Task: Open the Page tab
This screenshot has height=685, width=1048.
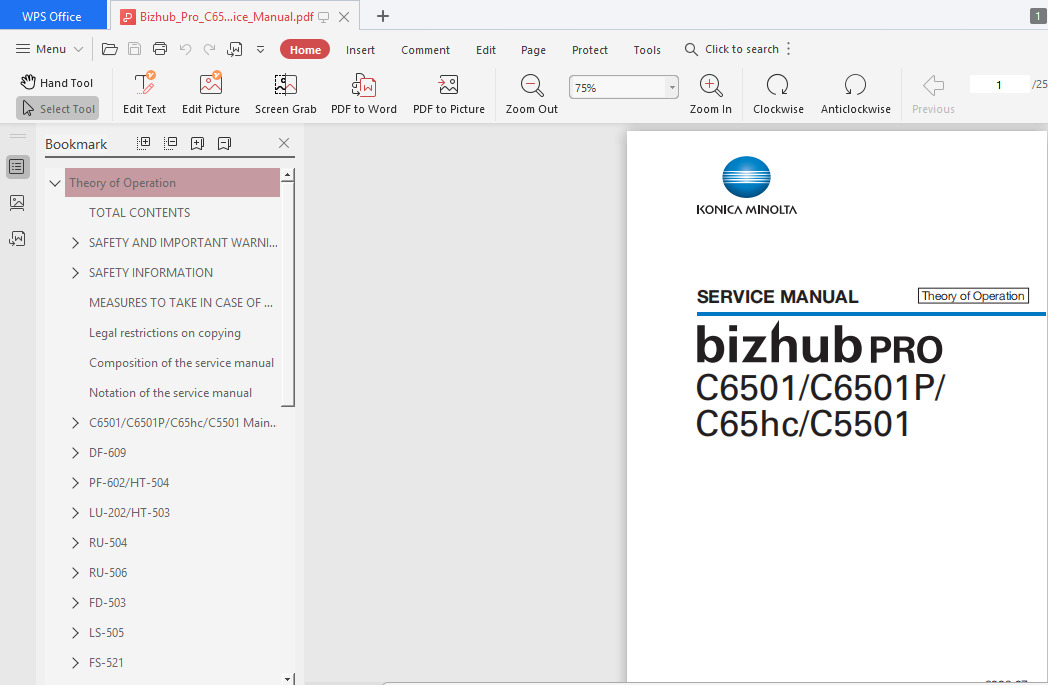Action: (x=533, y=50)
